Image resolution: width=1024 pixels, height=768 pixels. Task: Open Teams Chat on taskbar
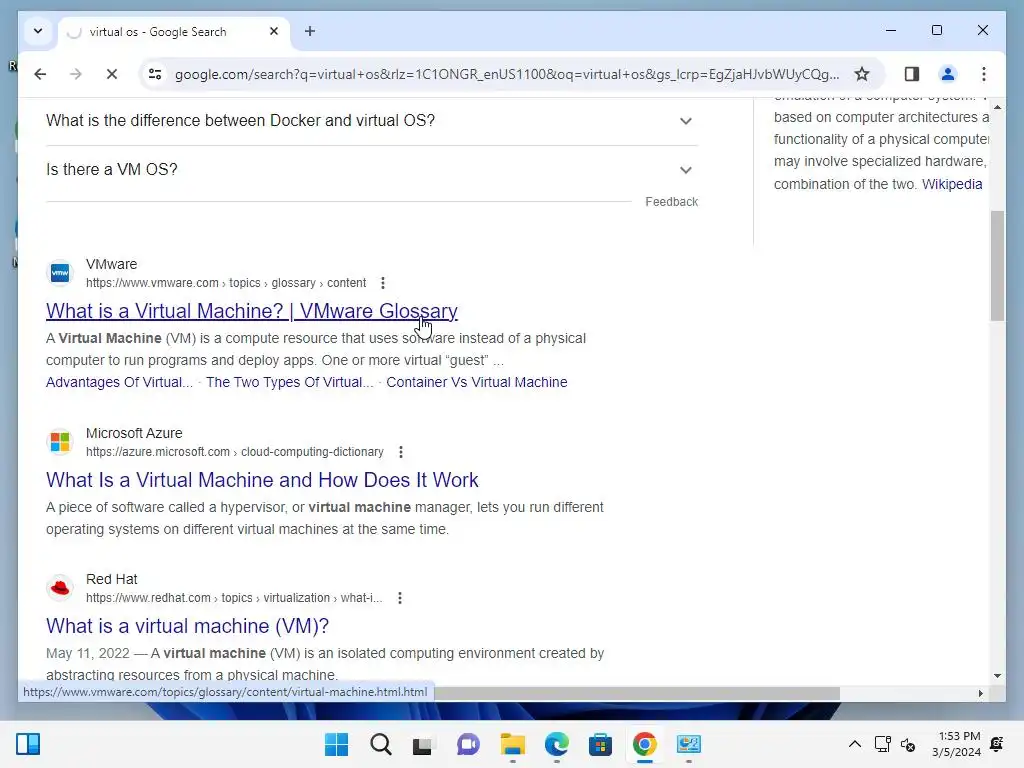point(468,744)
